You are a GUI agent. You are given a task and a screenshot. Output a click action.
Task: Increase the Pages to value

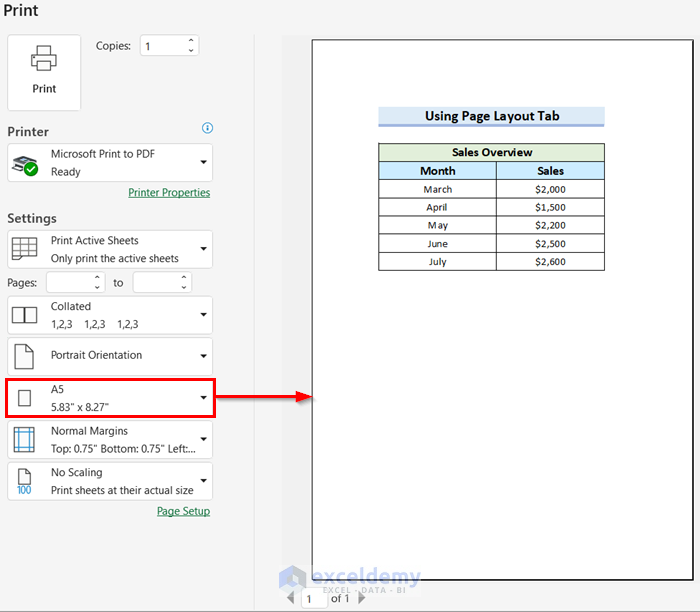click(184, 277)
